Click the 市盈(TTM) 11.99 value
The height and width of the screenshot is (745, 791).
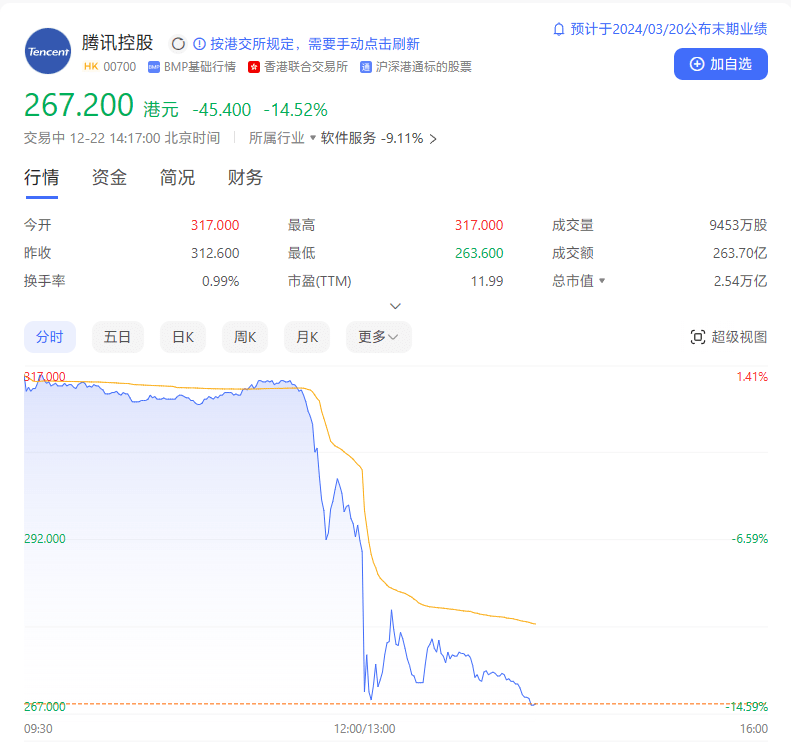(487, 281)
